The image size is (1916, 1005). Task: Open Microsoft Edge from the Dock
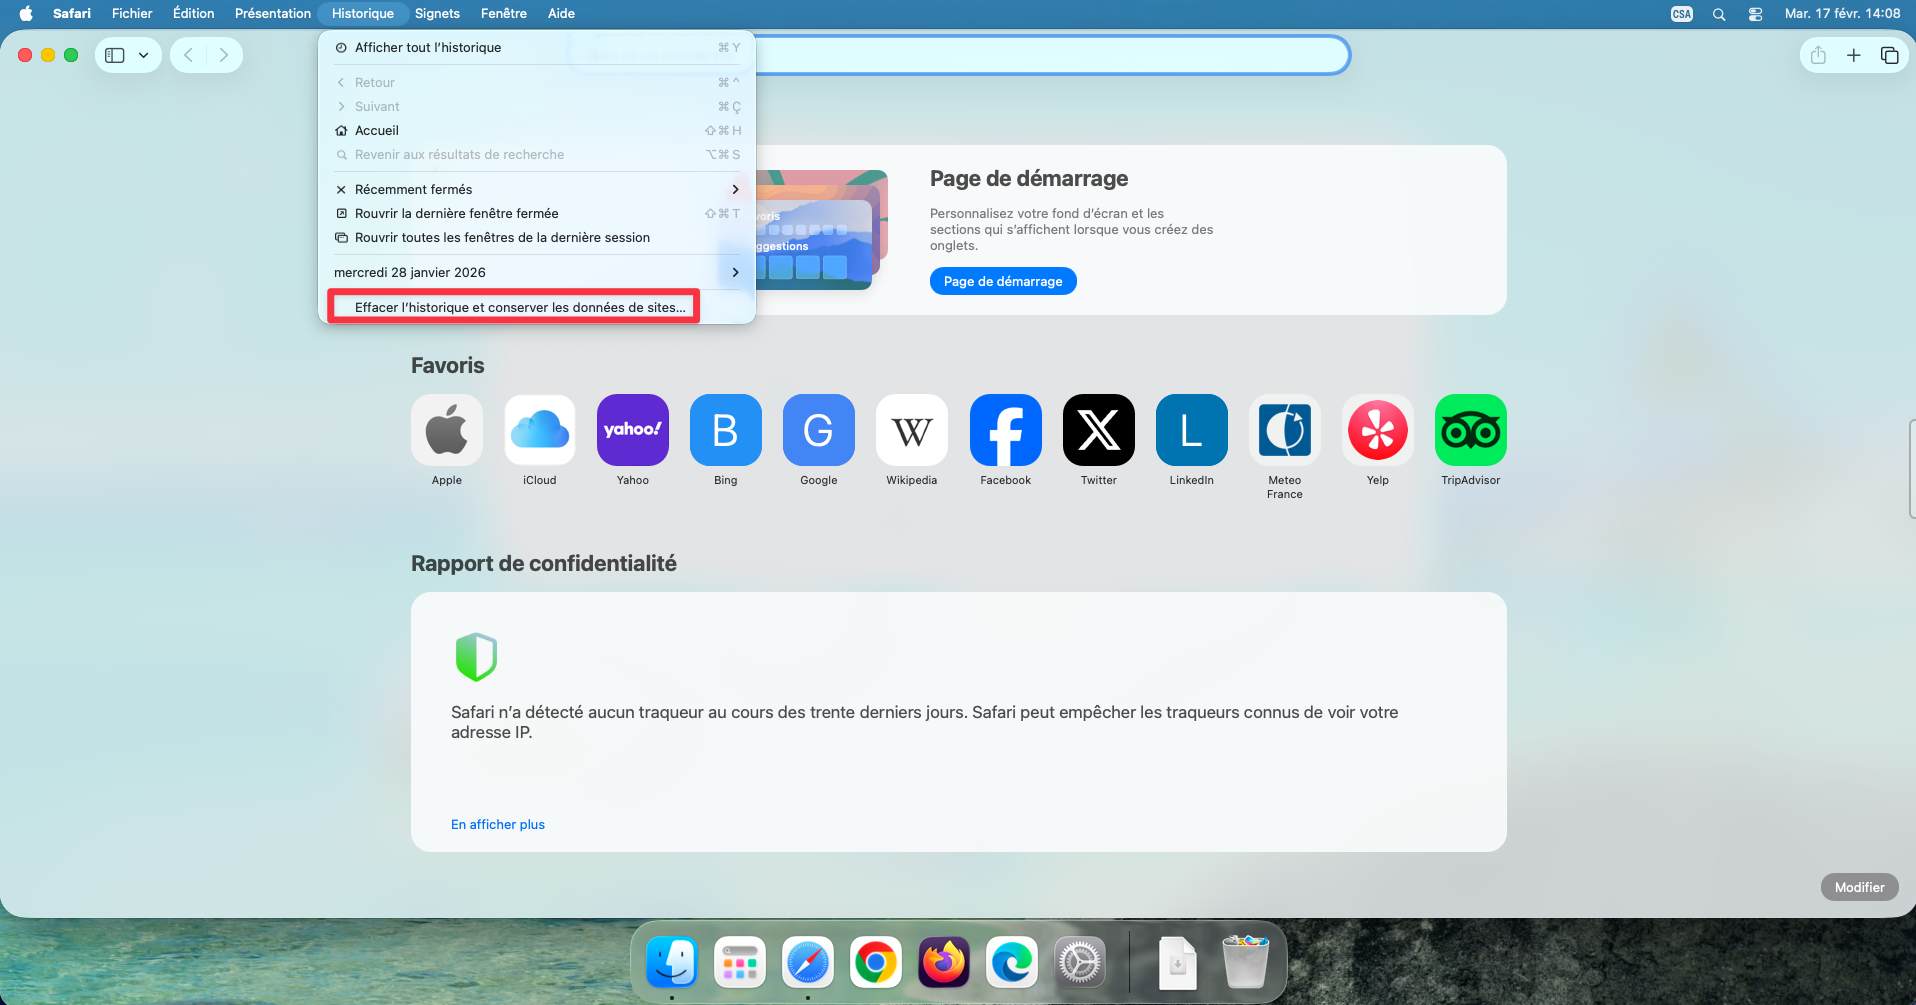click(1012, 963)
